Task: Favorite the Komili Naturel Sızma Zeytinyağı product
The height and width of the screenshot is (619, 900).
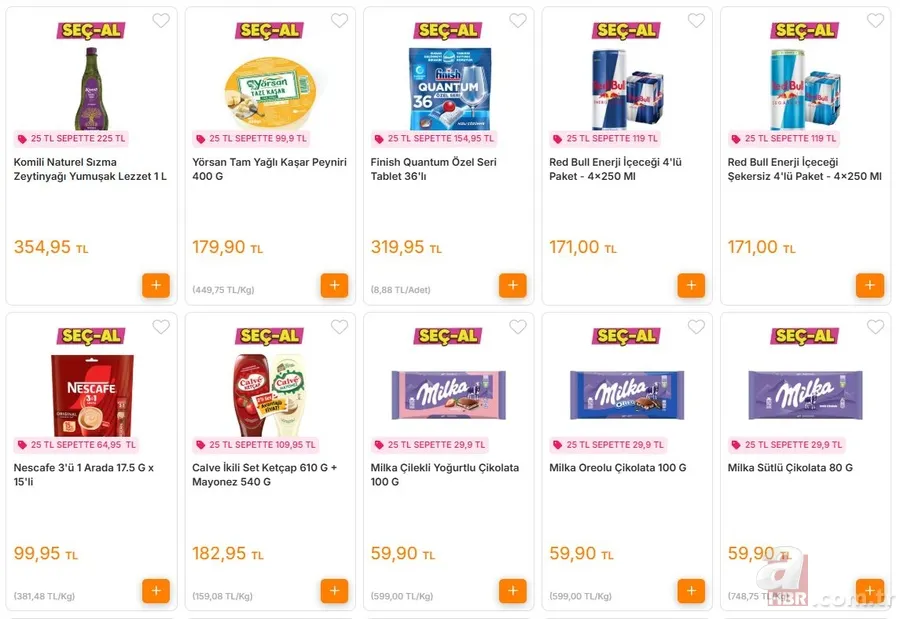Action: coord(161,20)
